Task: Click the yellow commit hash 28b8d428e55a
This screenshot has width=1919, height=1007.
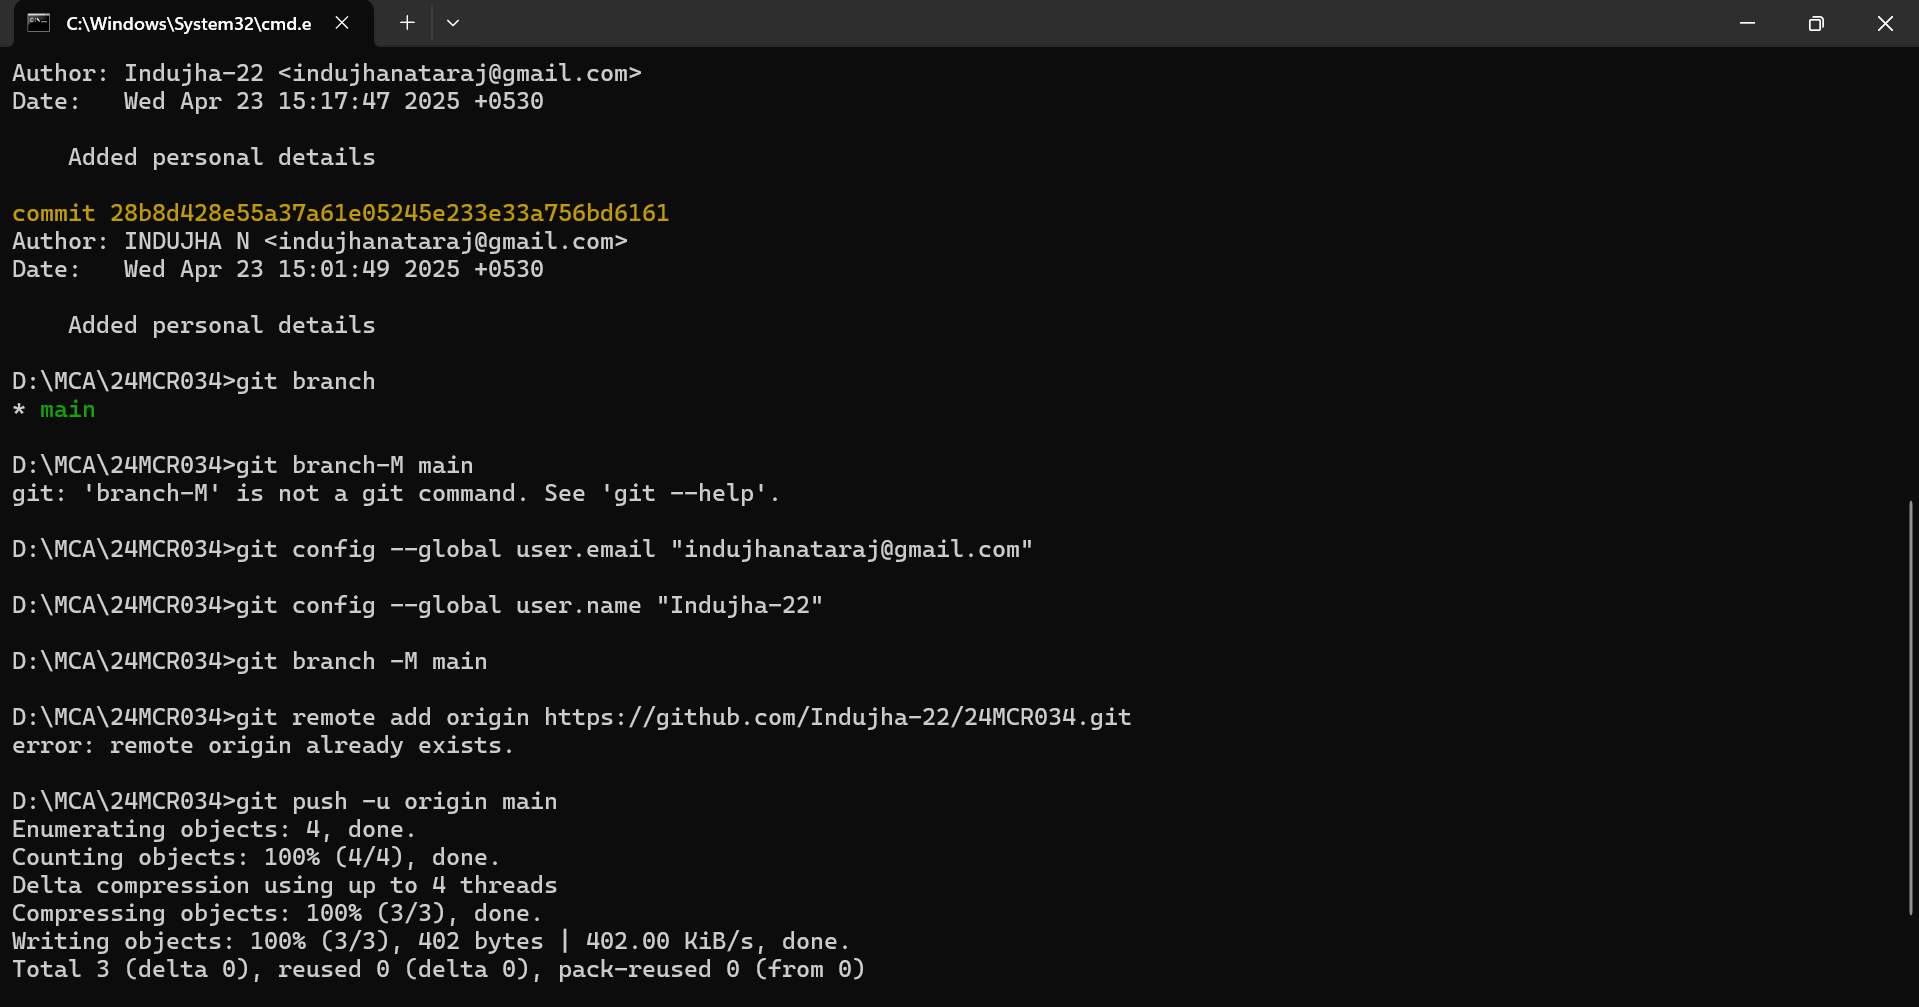Action: [389, 213]
